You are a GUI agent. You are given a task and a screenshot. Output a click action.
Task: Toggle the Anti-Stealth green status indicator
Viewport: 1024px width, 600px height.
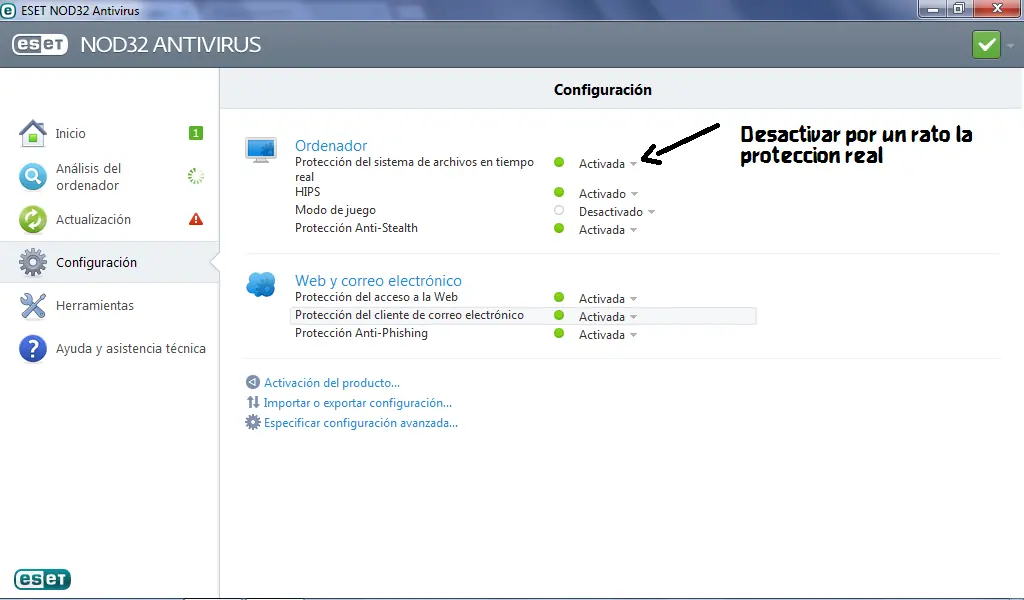click(x=559, y=229)
